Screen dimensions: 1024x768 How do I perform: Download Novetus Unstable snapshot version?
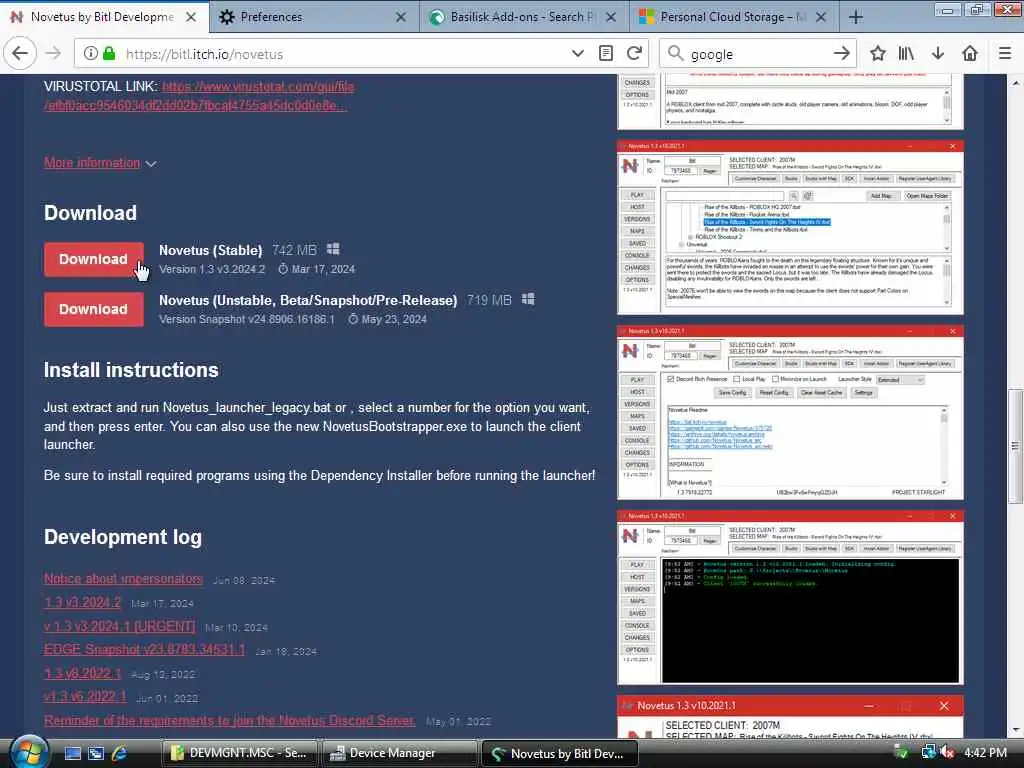point(94,310)
